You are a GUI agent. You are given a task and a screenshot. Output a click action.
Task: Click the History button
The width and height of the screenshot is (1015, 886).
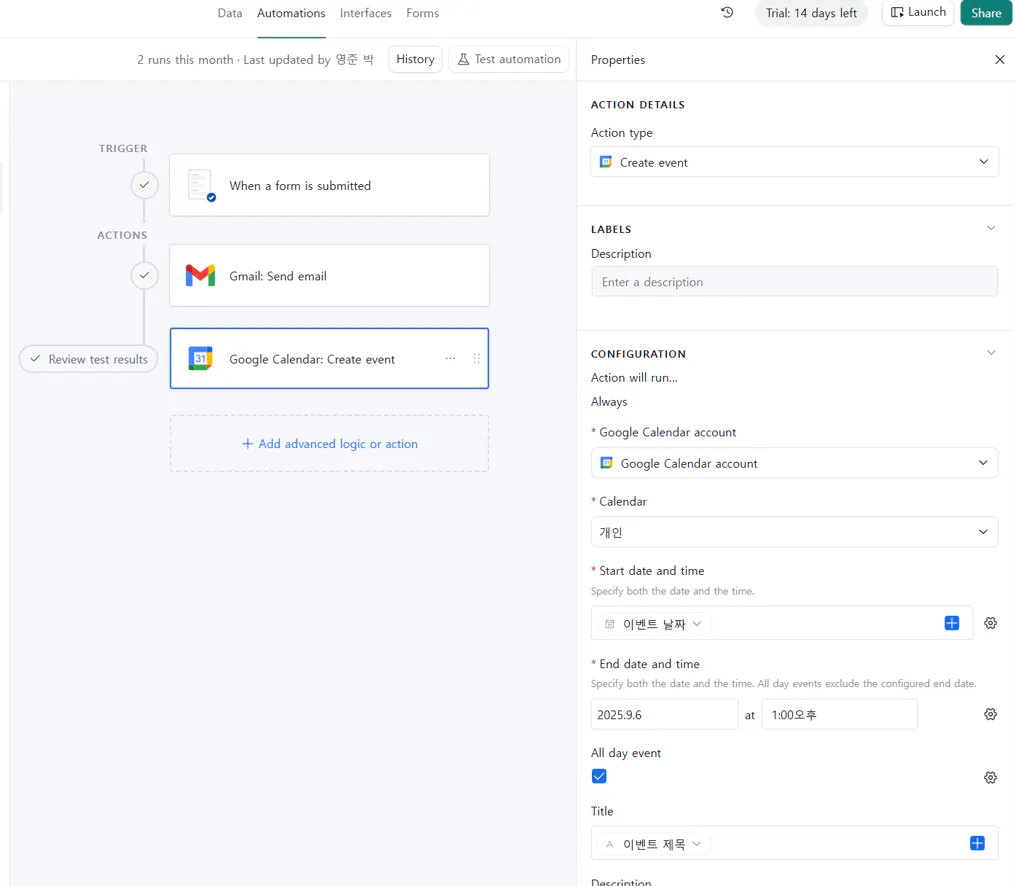coord(415,60)
